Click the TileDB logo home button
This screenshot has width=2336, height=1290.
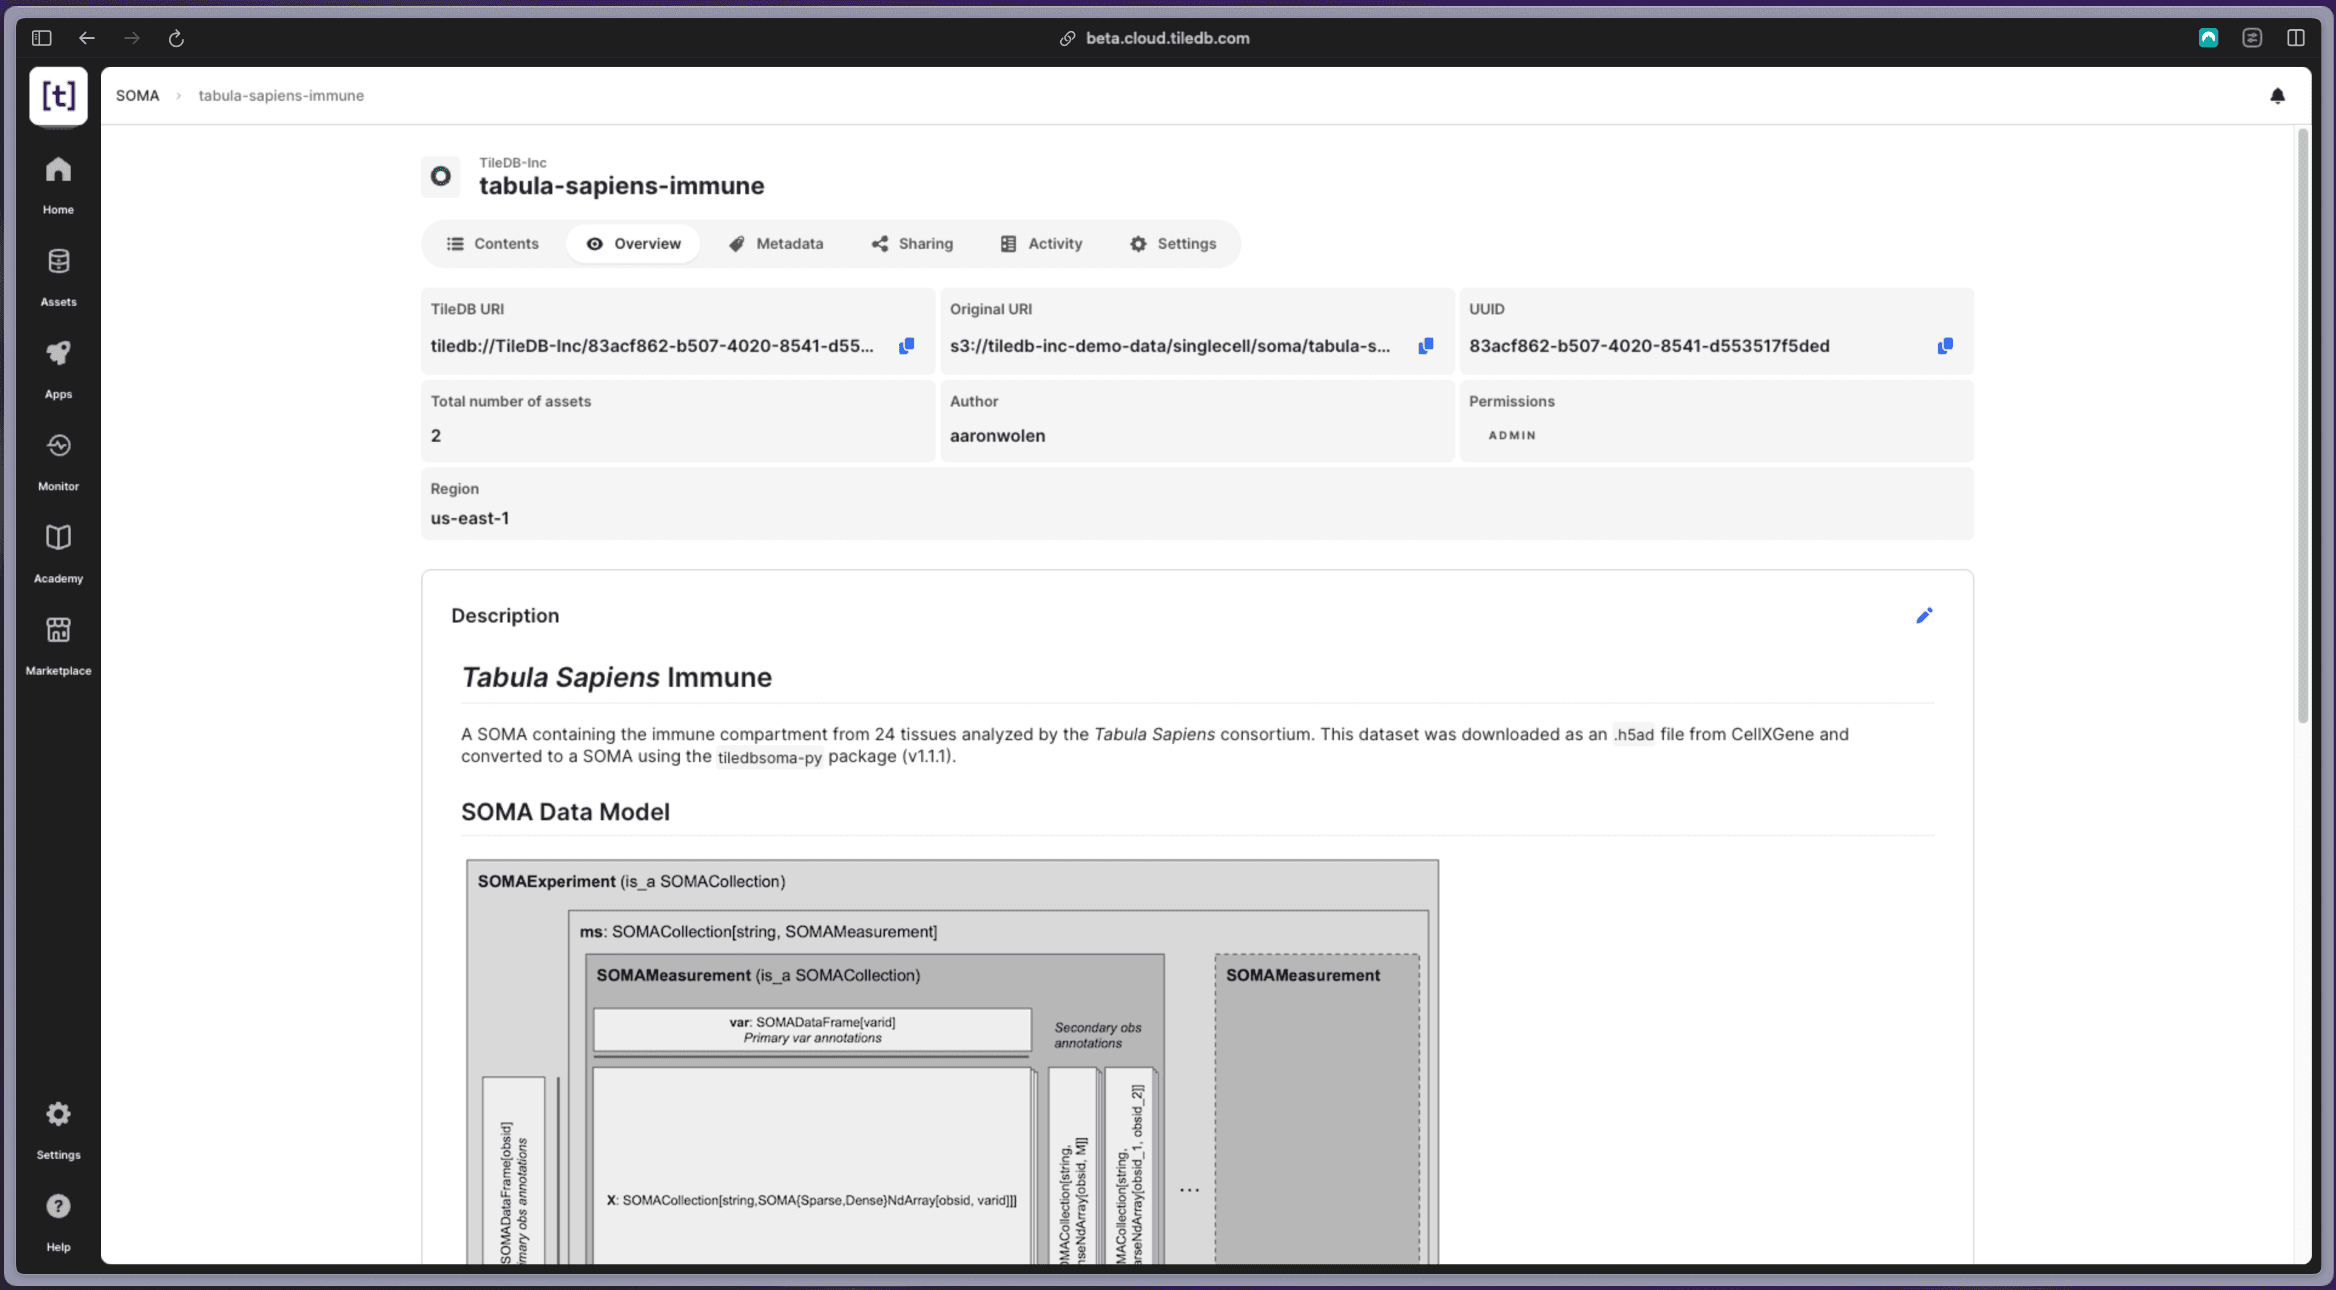point(58,96)
